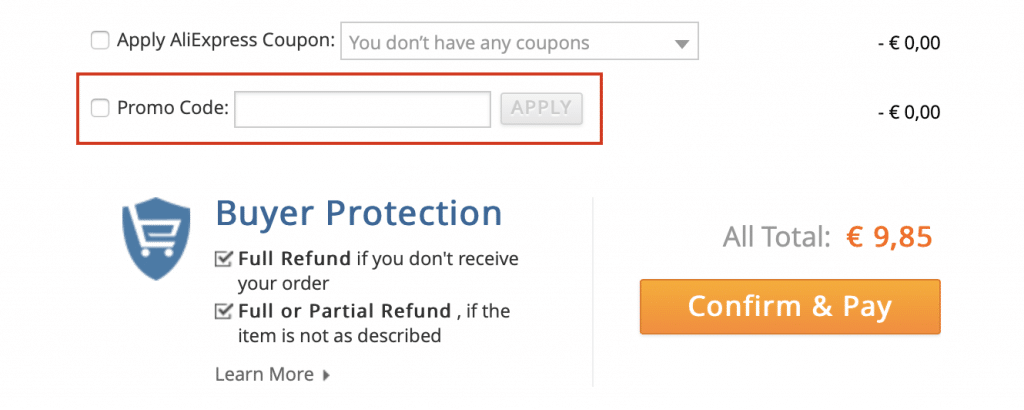
Task: Click the gray arrow in coupon dropdown
Action: pos(681,44)
